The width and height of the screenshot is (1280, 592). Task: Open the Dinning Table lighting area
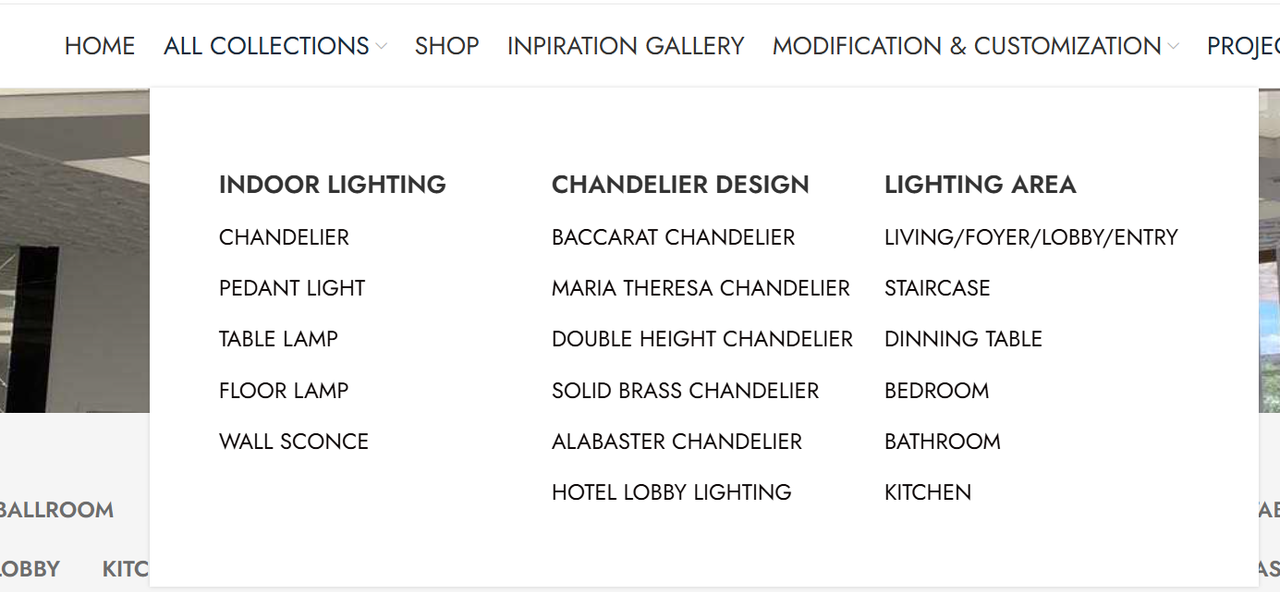tap(963, 340)
